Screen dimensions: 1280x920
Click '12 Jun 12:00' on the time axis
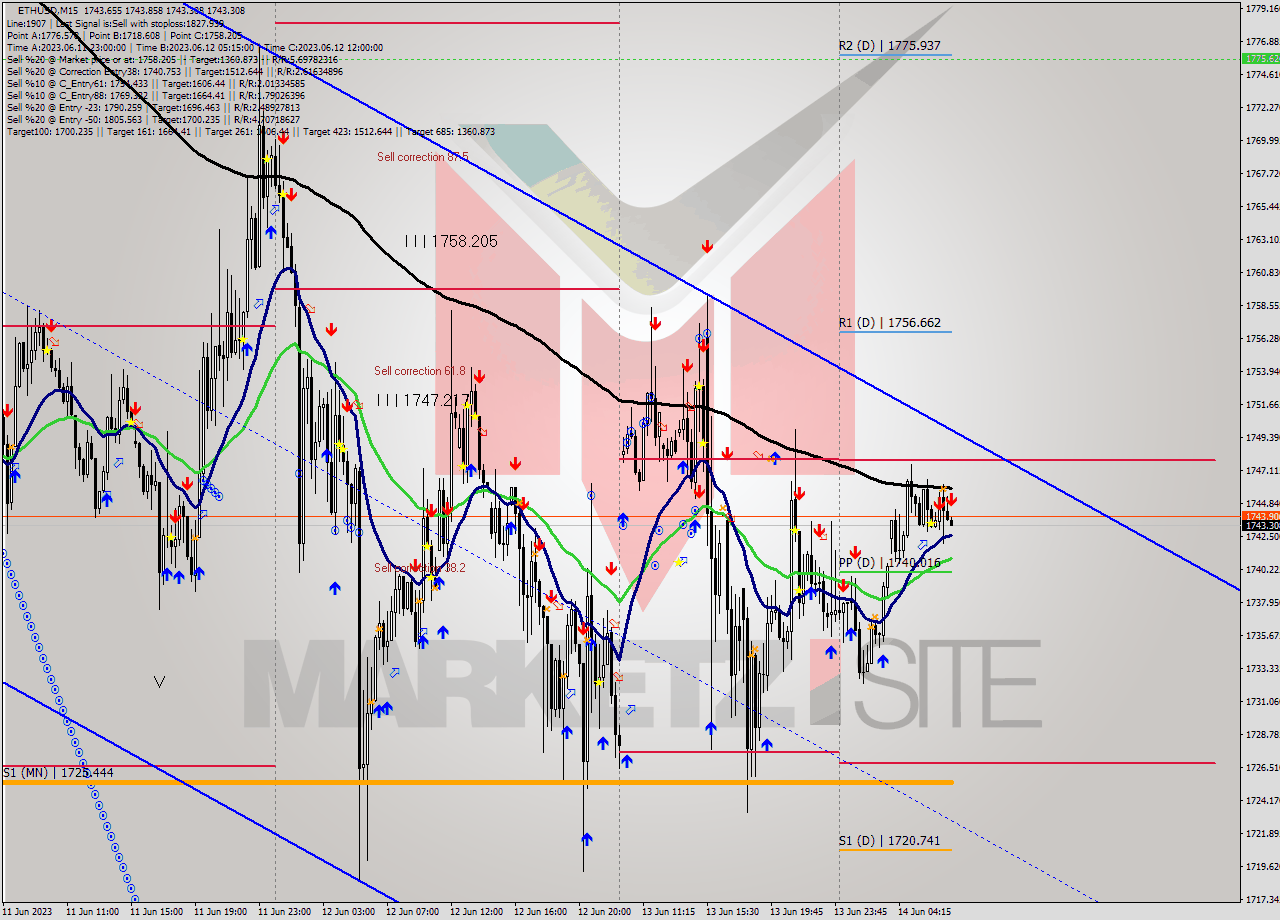coord(476,912)
